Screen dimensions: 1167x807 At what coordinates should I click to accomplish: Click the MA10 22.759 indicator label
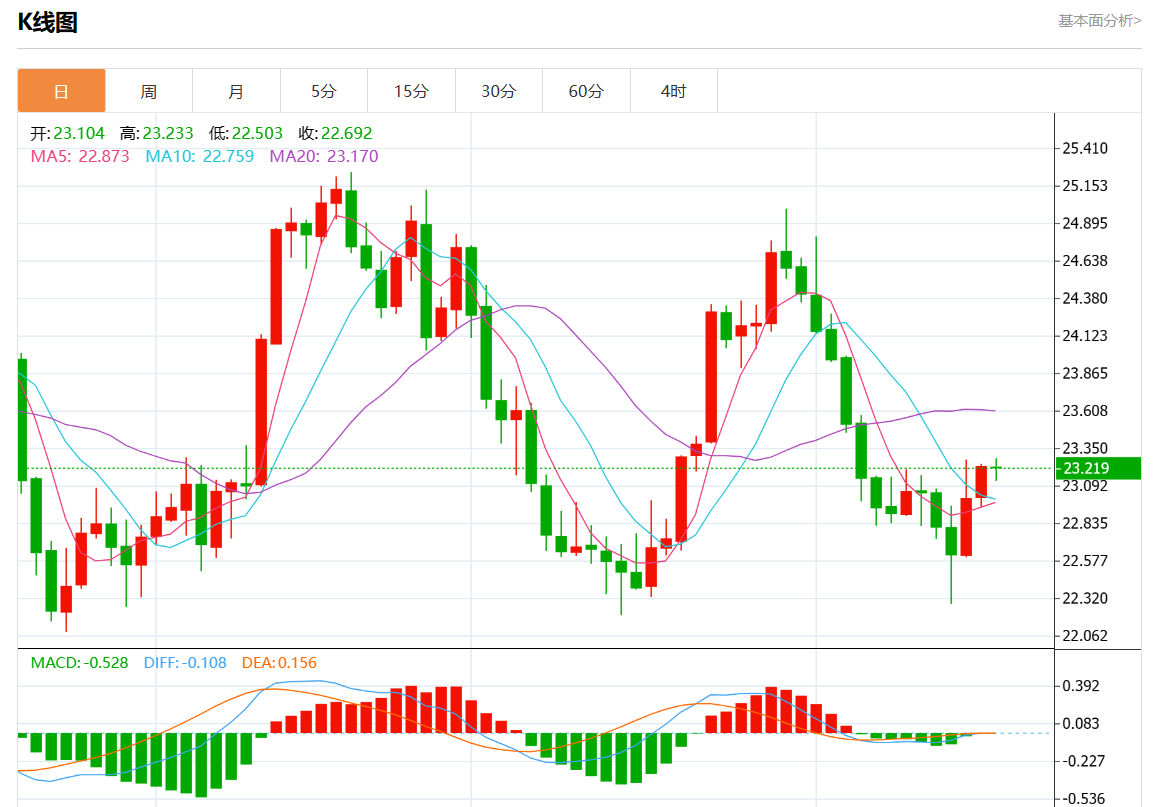click(x=200, y=156)
